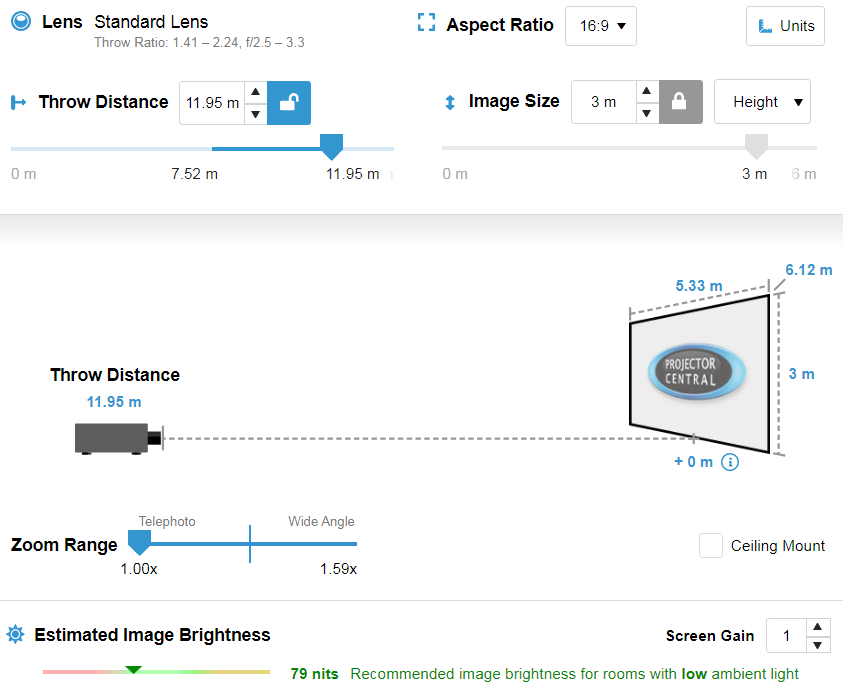Screen dimensions: 843x691
Task: Click the lens offset info icon
Action: click(730, 462)
